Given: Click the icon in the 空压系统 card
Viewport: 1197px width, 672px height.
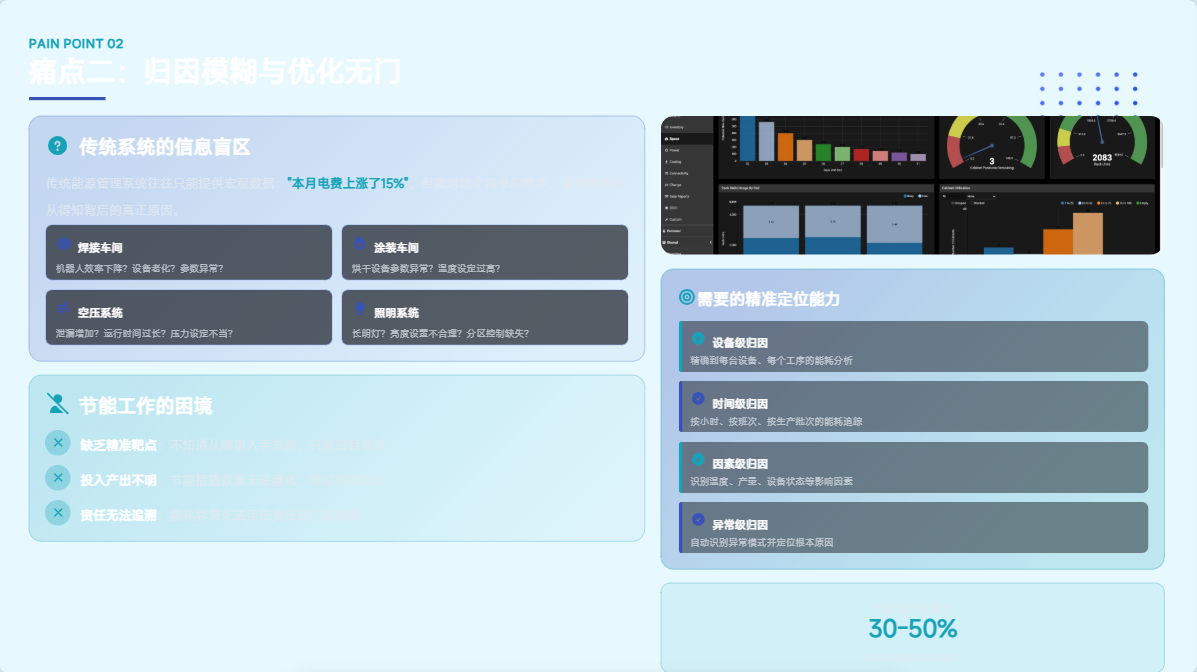Looking at the screenshot, I should pyautogui.click(x=64, y=309).
